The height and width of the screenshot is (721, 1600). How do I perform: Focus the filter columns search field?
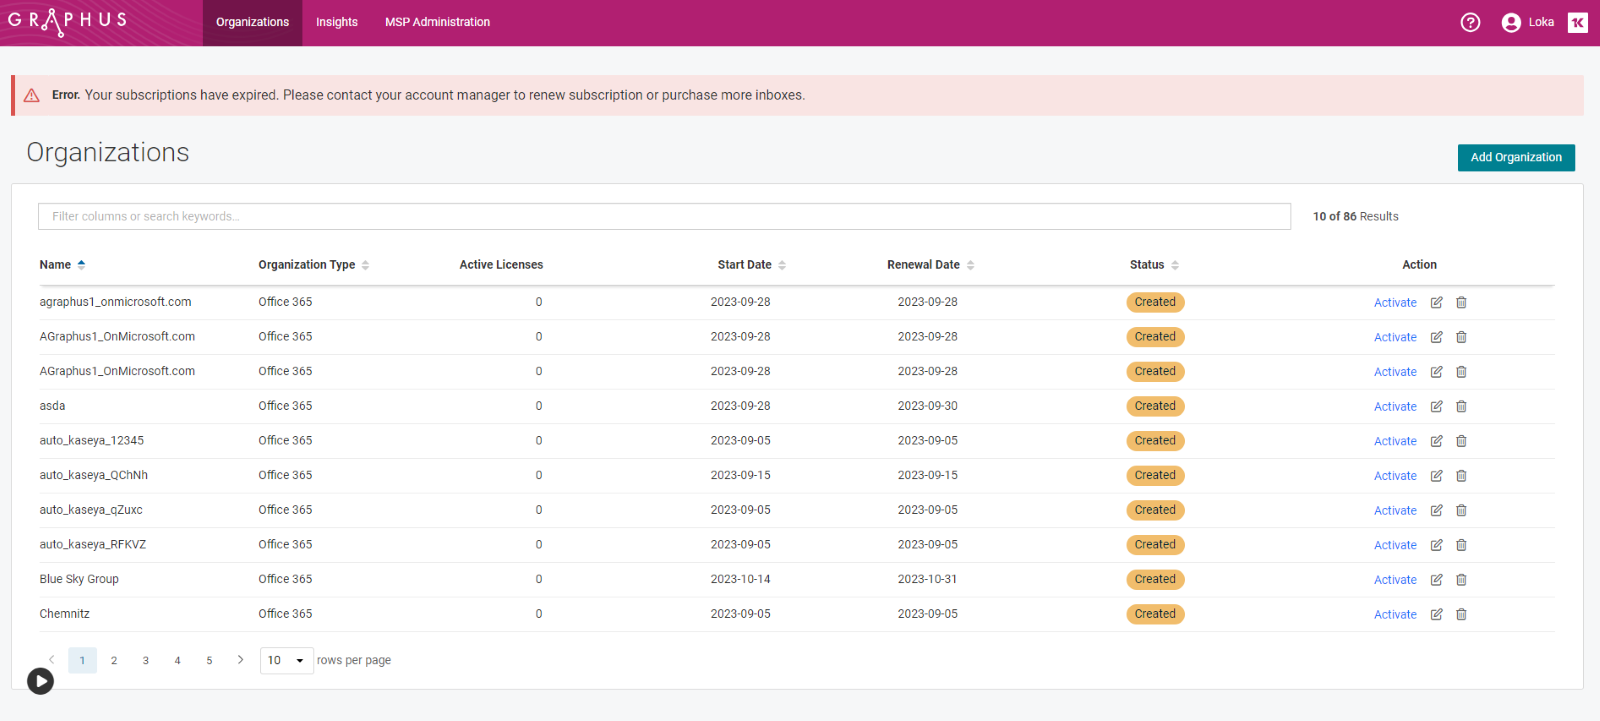(664, 216)
